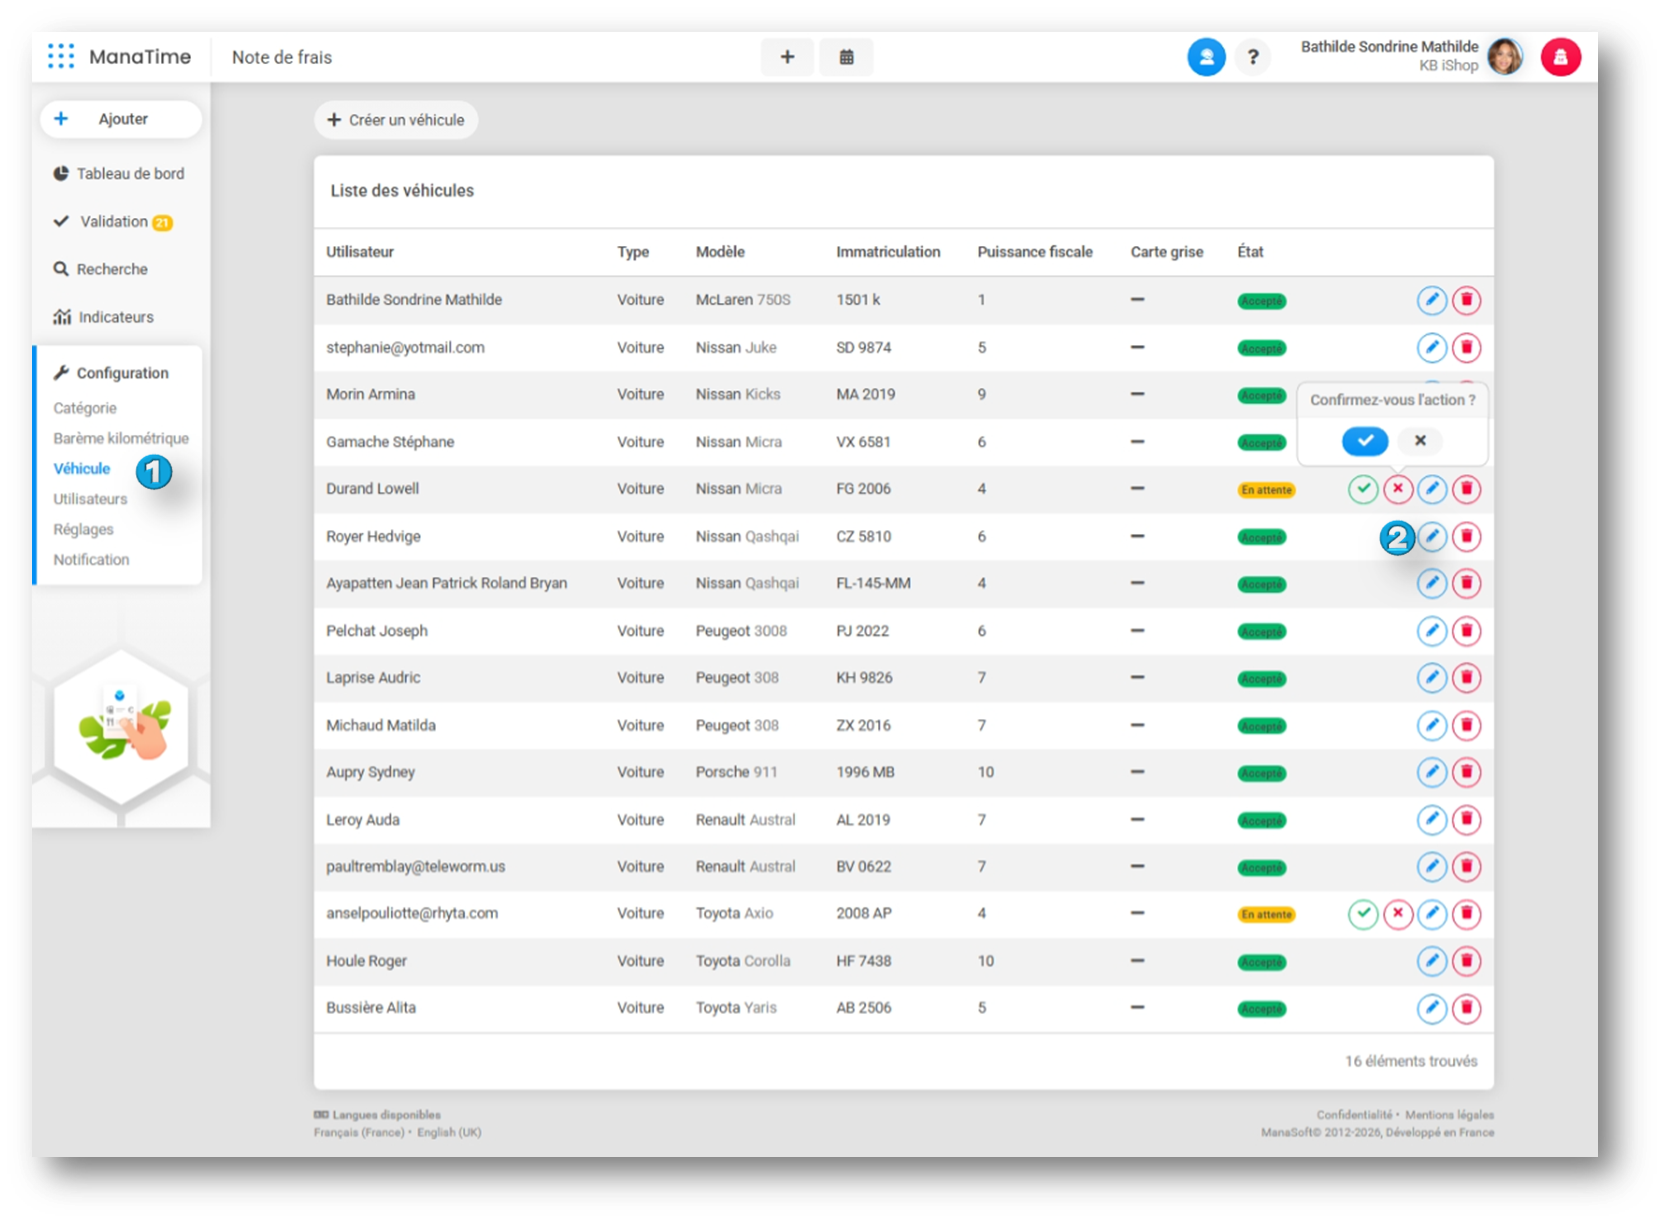Confirm the action with the blue checkmark
This screenshot has height=1222, width=1663.
1364,441
